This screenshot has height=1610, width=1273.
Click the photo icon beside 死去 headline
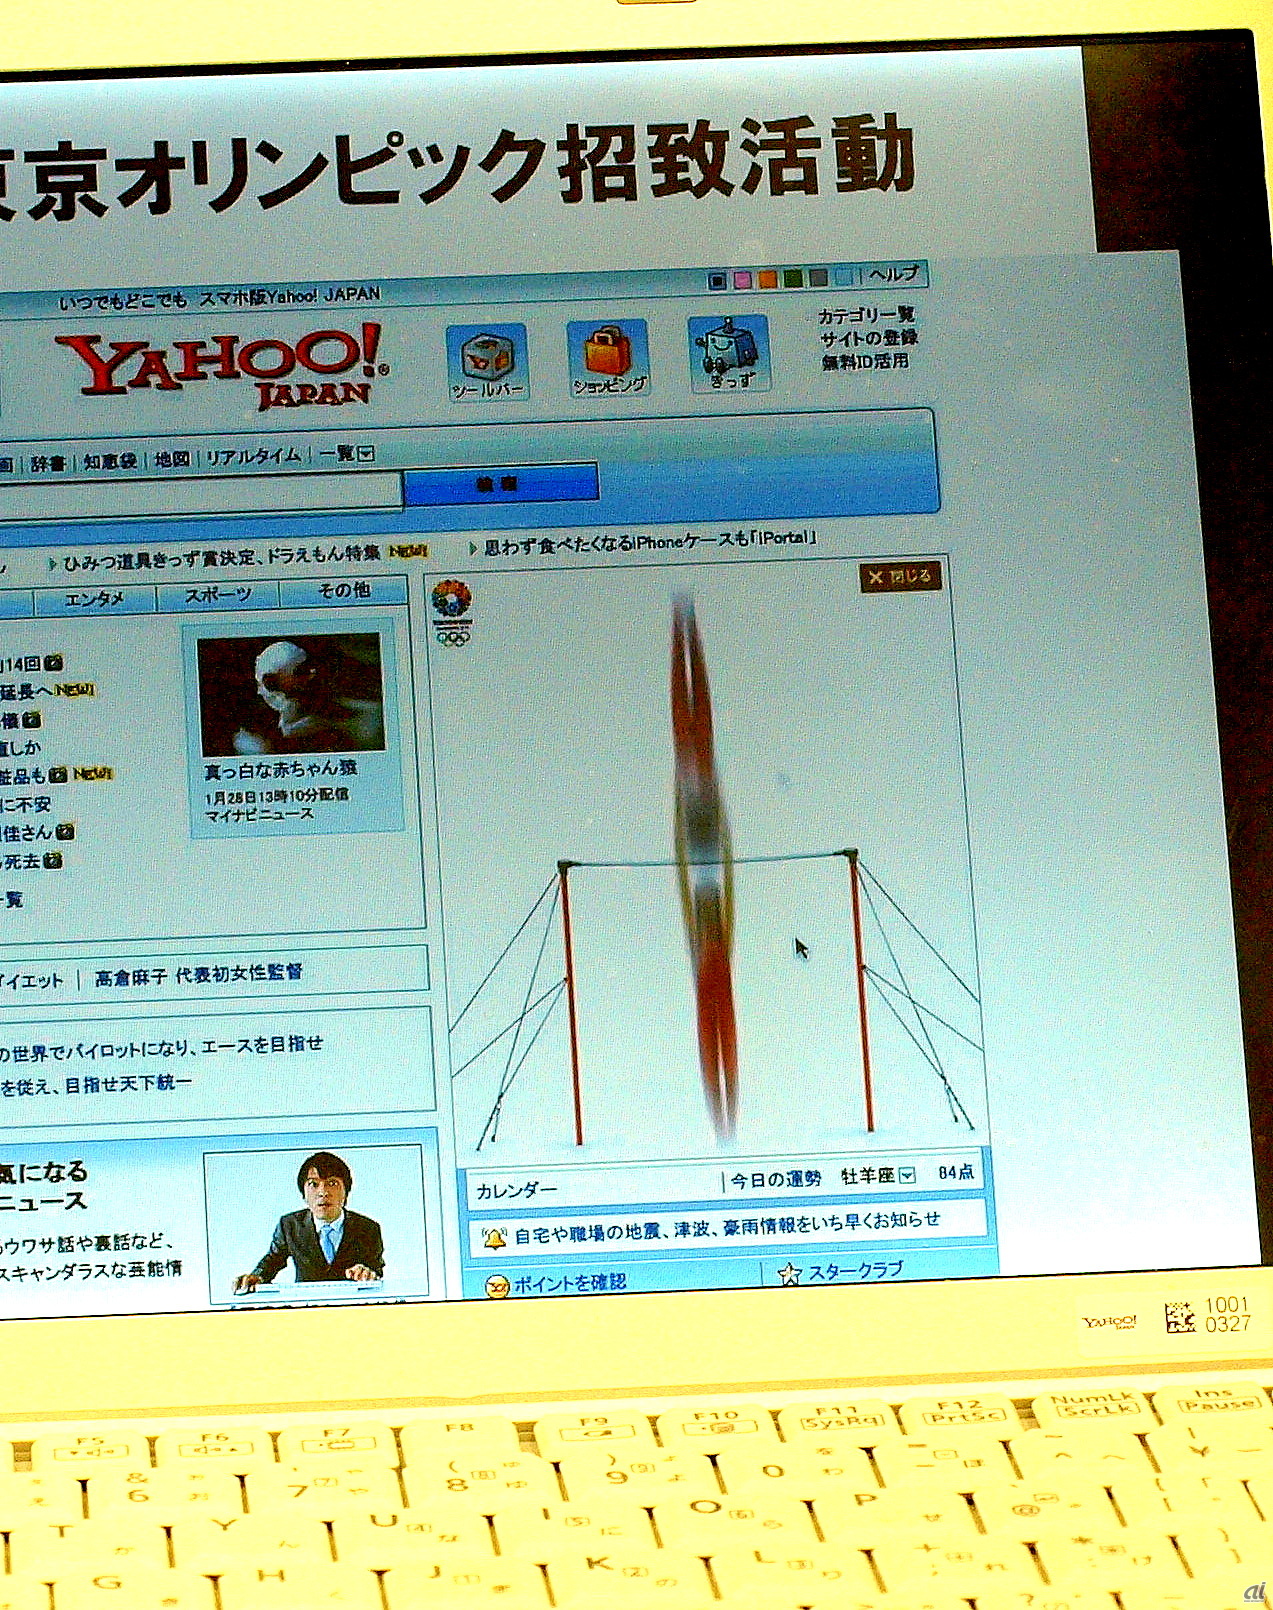(54, 860)
